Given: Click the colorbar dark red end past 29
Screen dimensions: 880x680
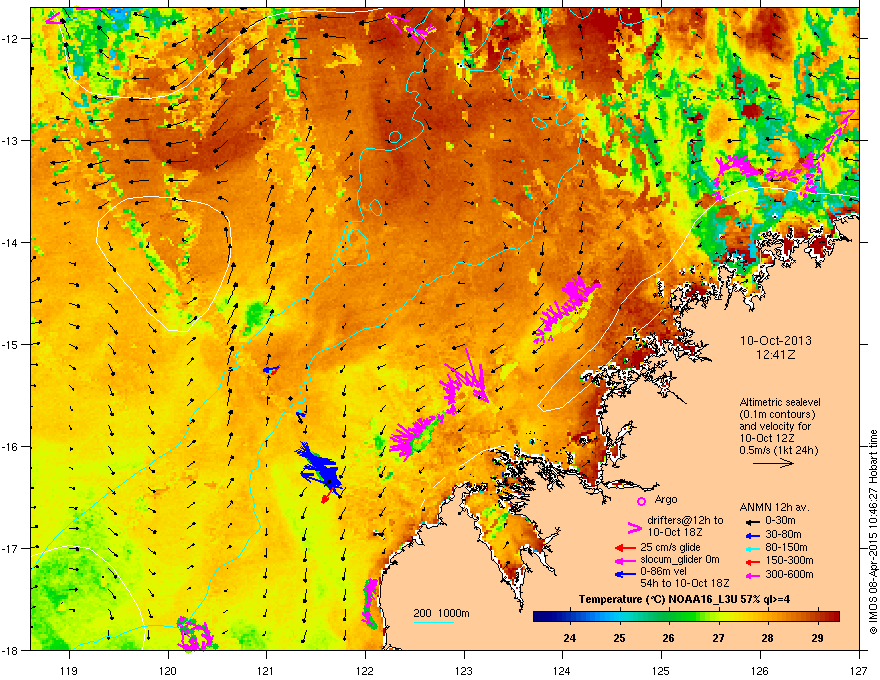Looking at the screenshot, I should click(832, 617).
